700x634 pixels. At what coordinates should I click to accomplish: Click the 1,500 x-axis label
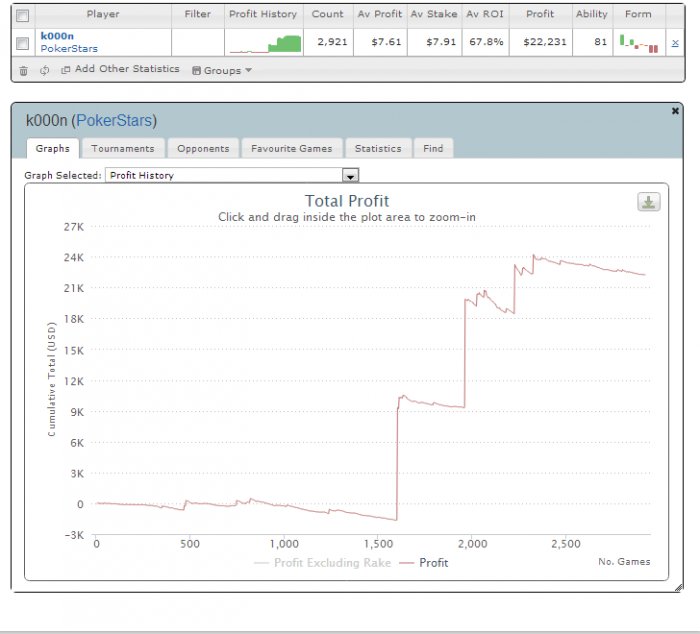pyautogui.click(x=379, y=544)
